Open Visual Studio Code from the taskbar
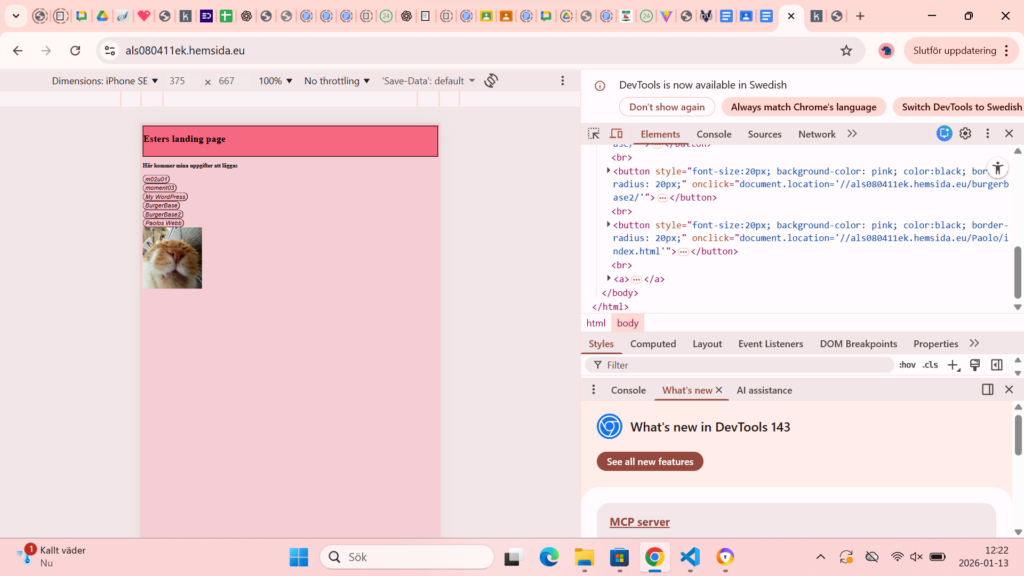Screen dimensions: 1024x576 pyautogui.click(x=690, y=557)
